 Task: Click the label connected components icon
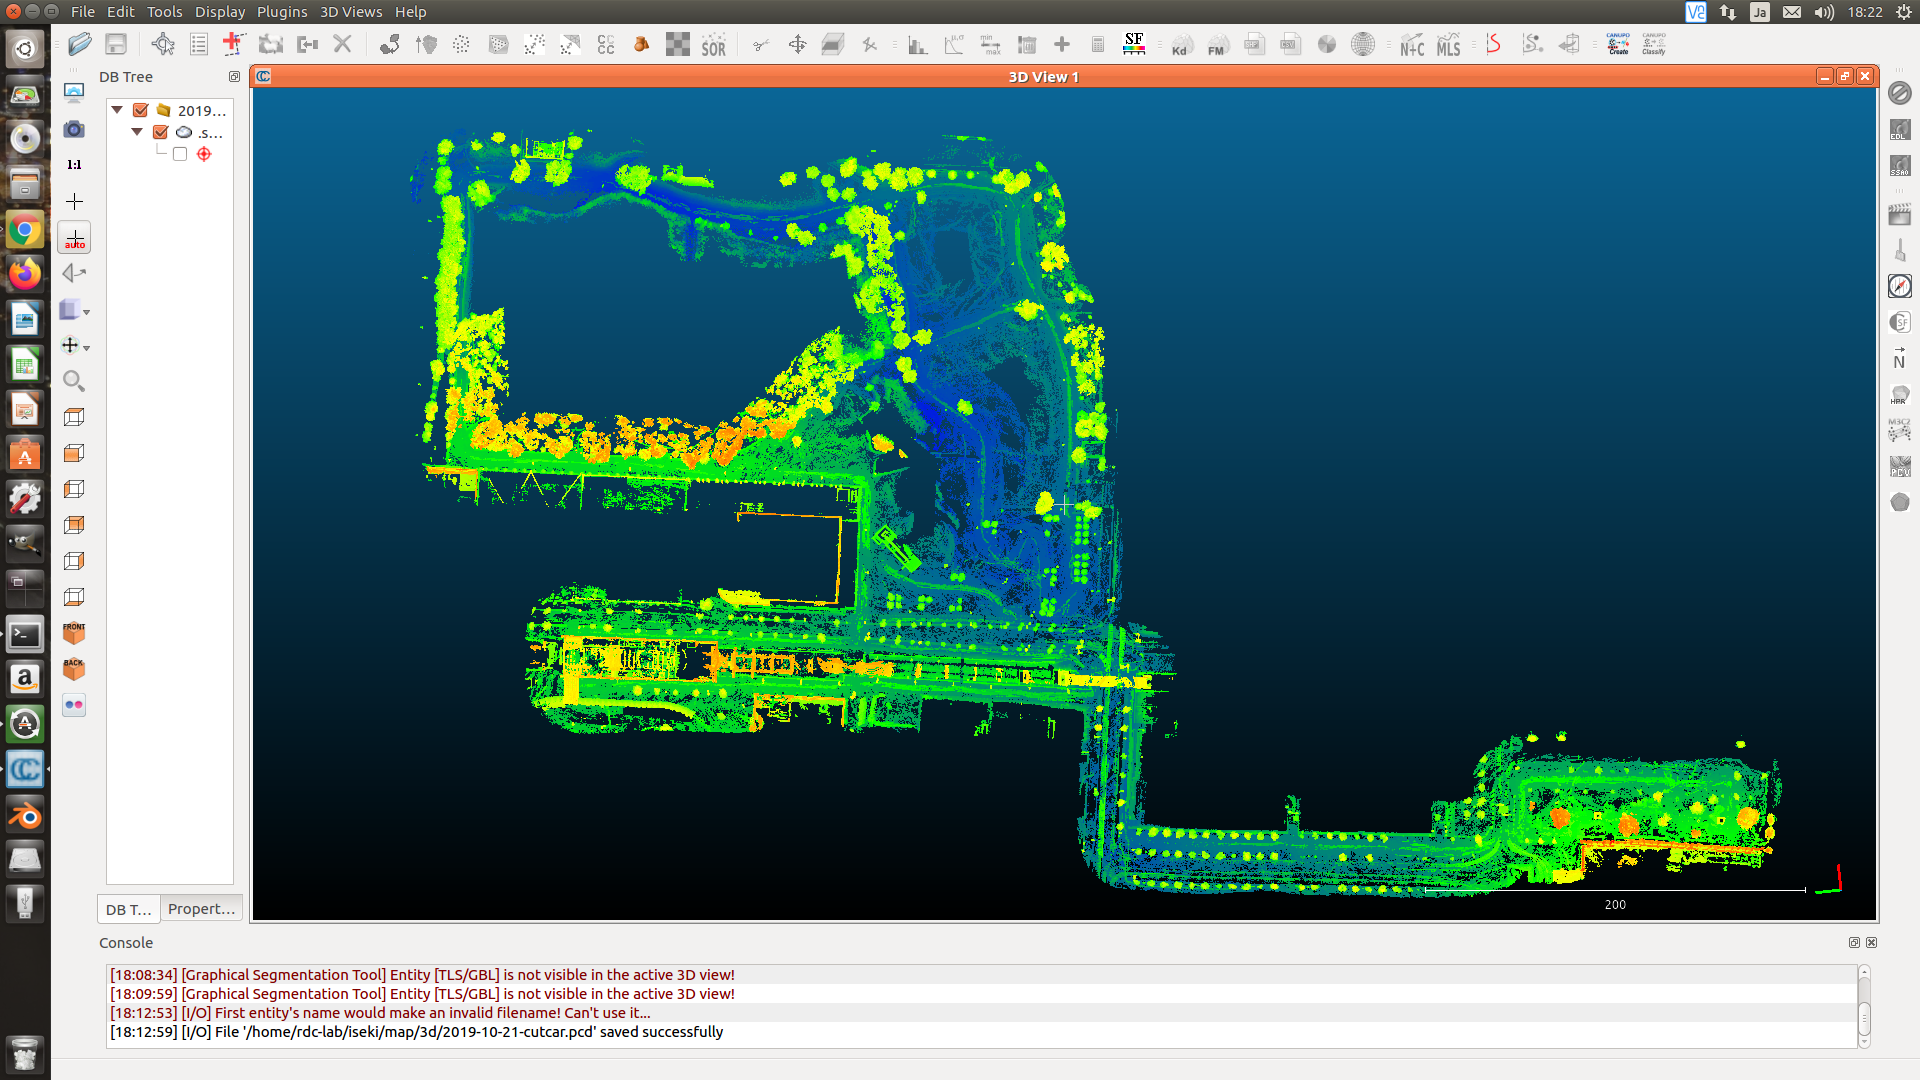click(x=606, y=45)
